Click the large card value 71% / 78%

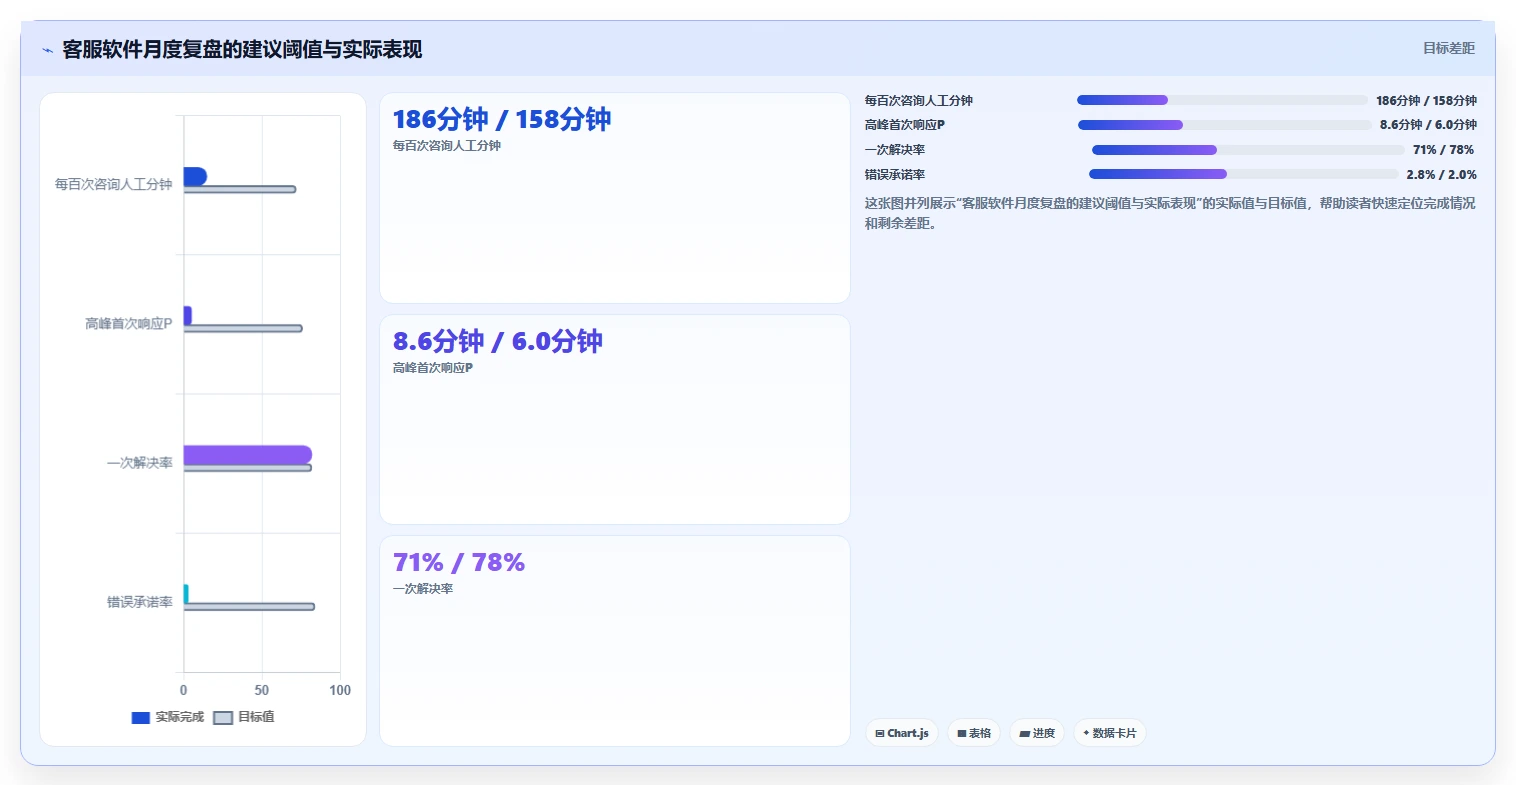pos(459,562)
